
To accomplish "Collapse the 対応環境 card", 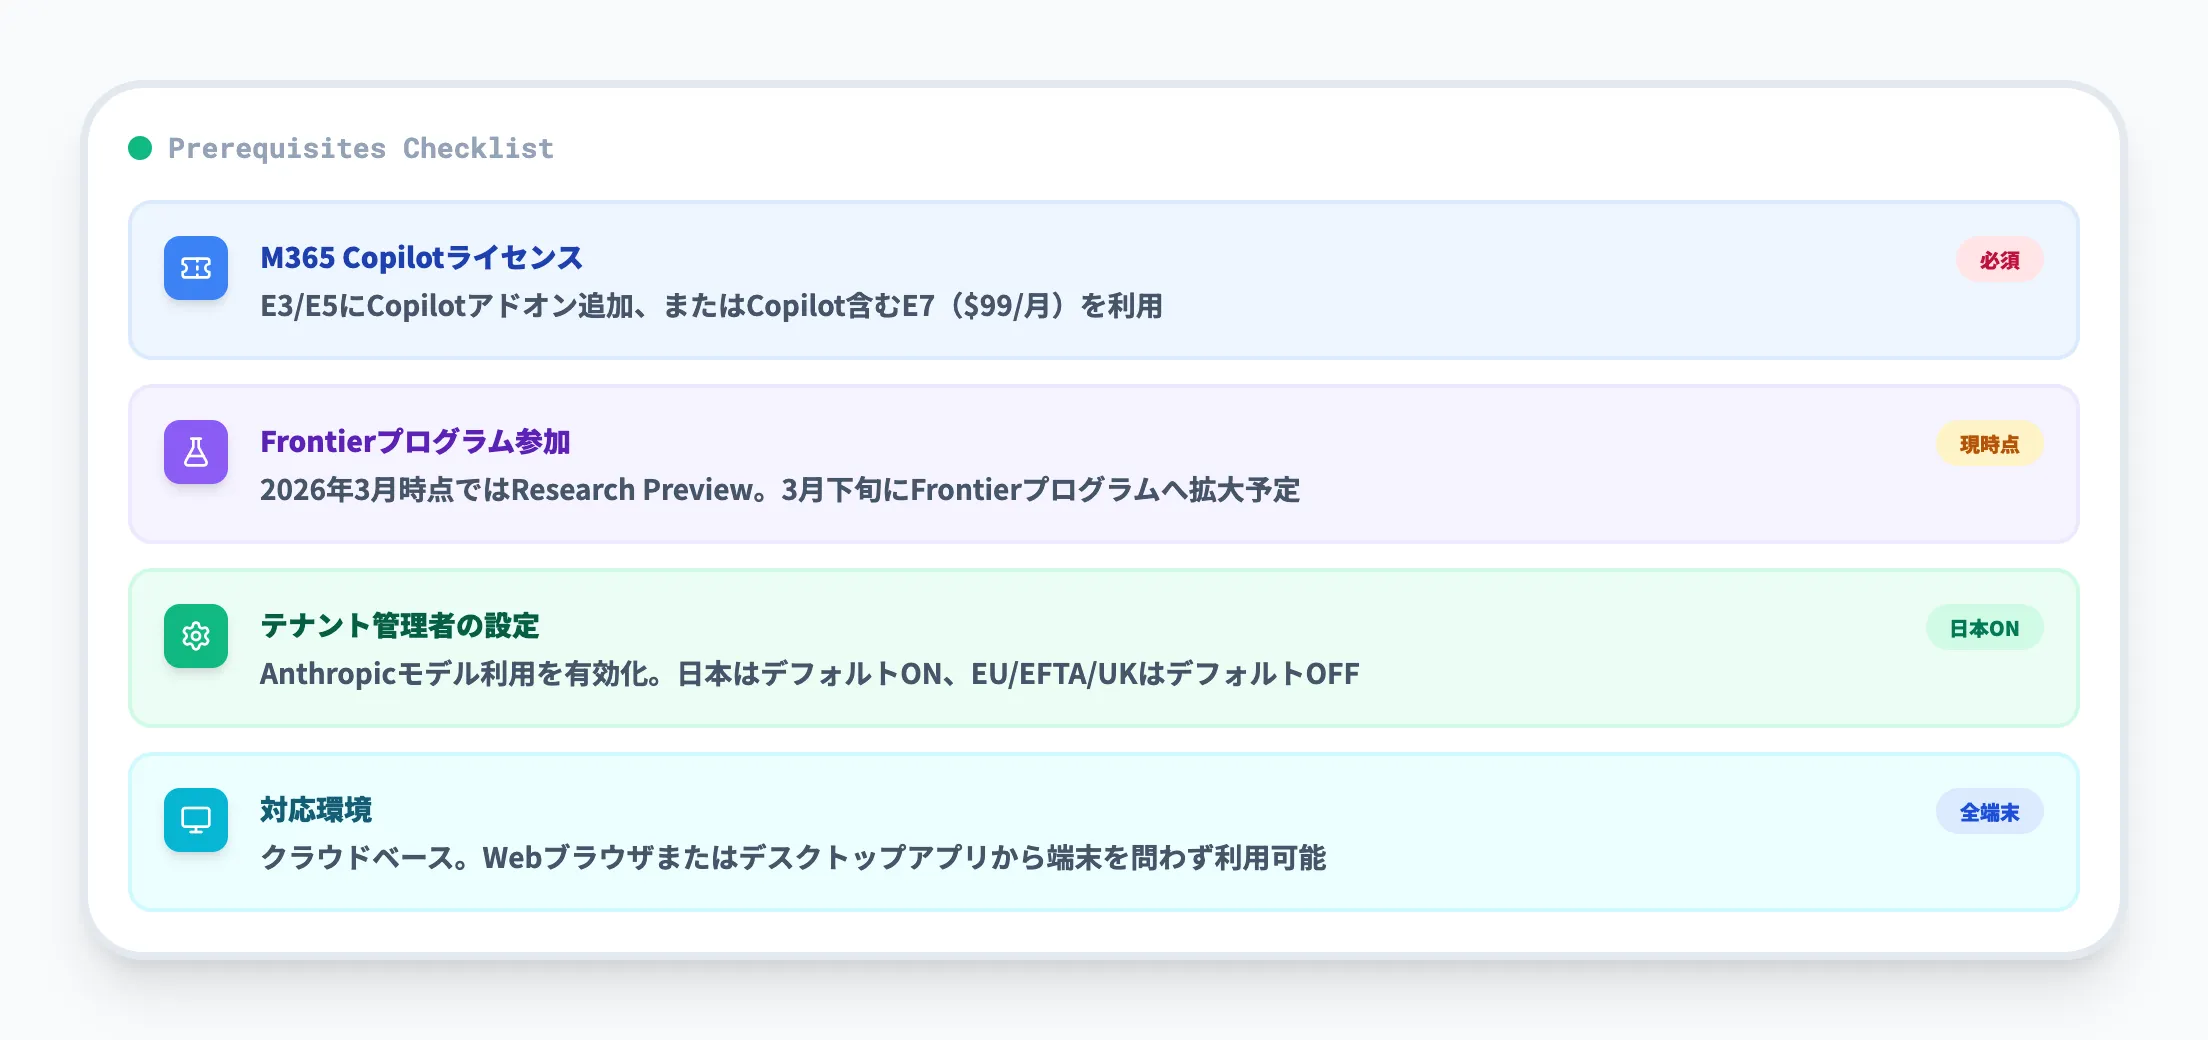I will pos(1100,832).
